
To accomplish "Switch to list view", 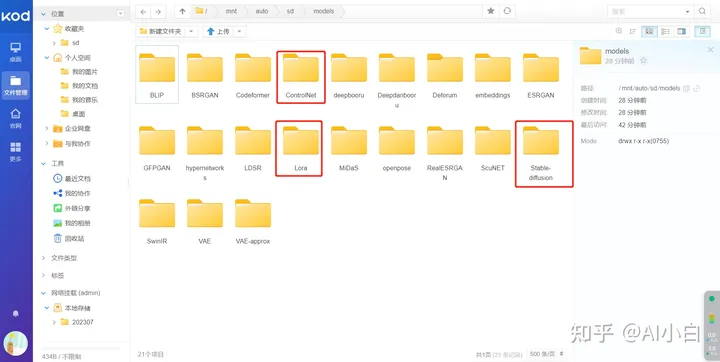I will (665, 31).
